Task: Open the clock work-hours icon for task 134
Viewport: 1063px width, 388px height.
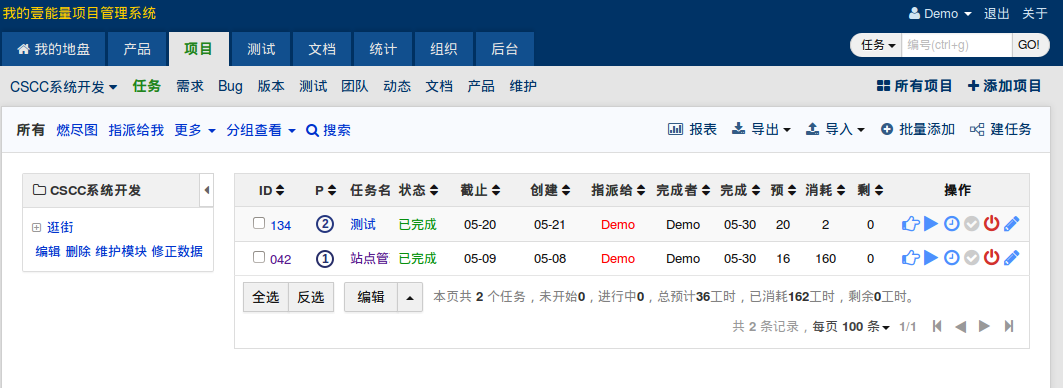Action: click(x=952, y=224)
